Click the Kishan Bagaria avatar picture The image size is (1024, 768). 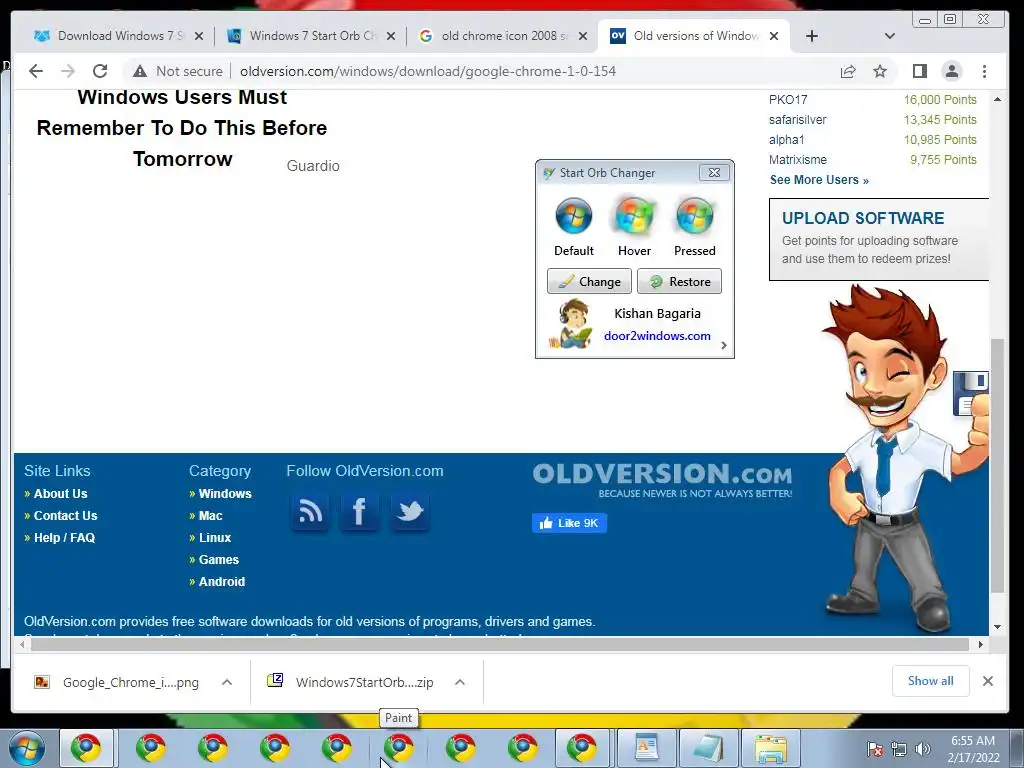[x=572, y=323]
